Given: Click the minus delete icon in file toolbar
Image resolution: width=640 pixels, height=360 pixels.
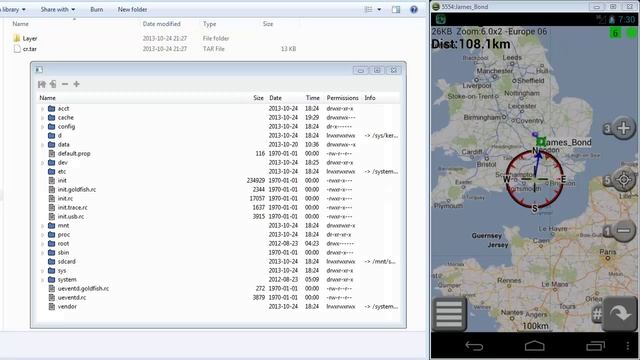Looking at the screenshot, I should (x=65, y=84).
